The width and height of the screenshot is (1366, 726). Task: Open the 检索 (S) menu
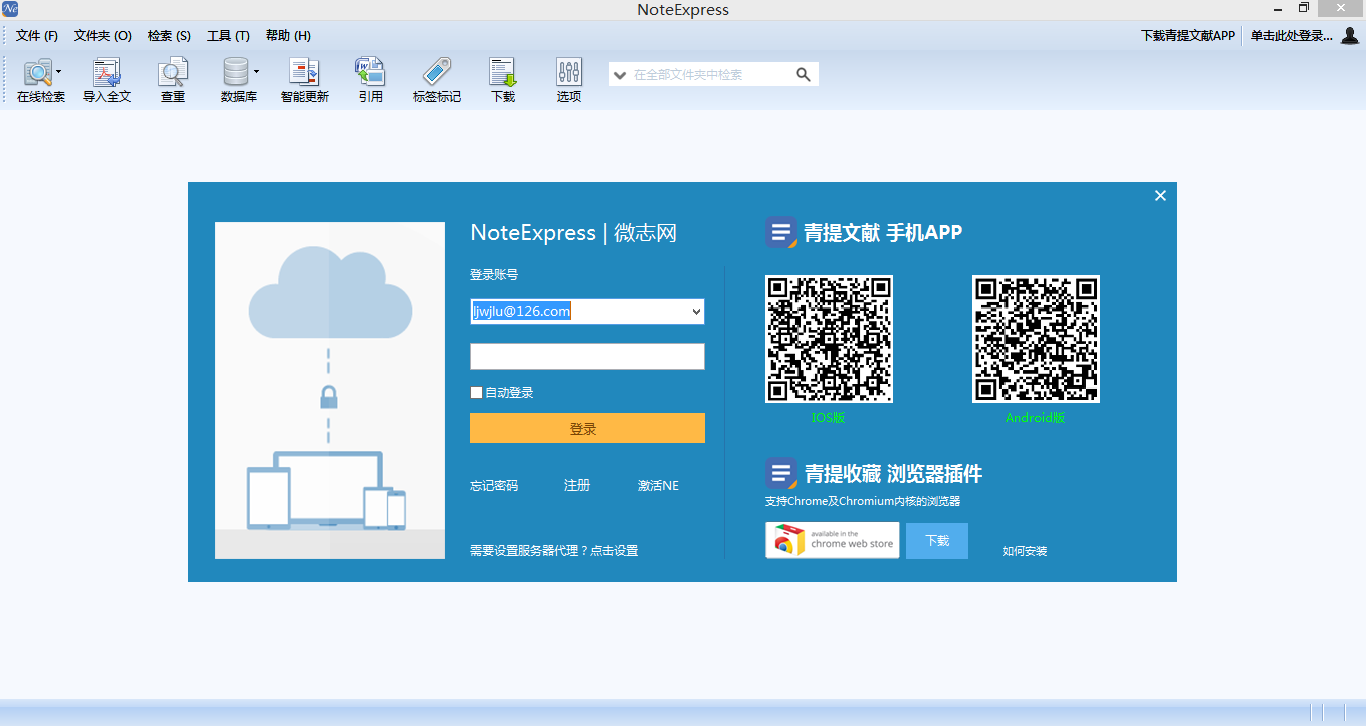169,36
